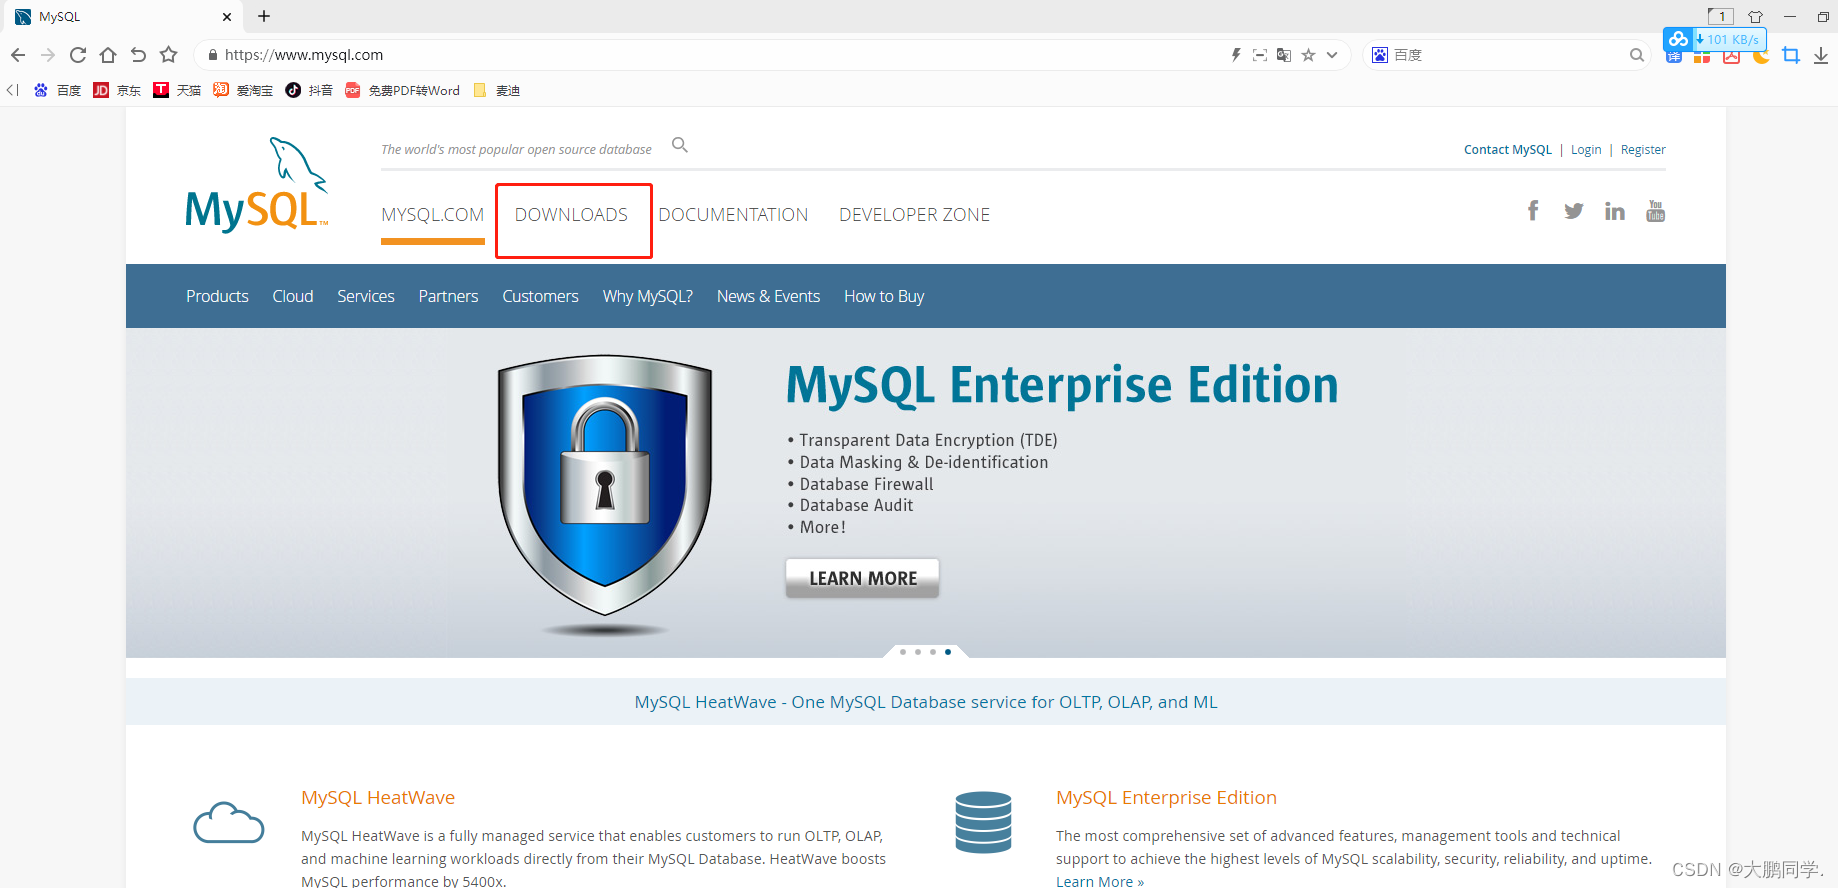Open the Customers menu
This screenshot has width=1838, height=888.
540,296
